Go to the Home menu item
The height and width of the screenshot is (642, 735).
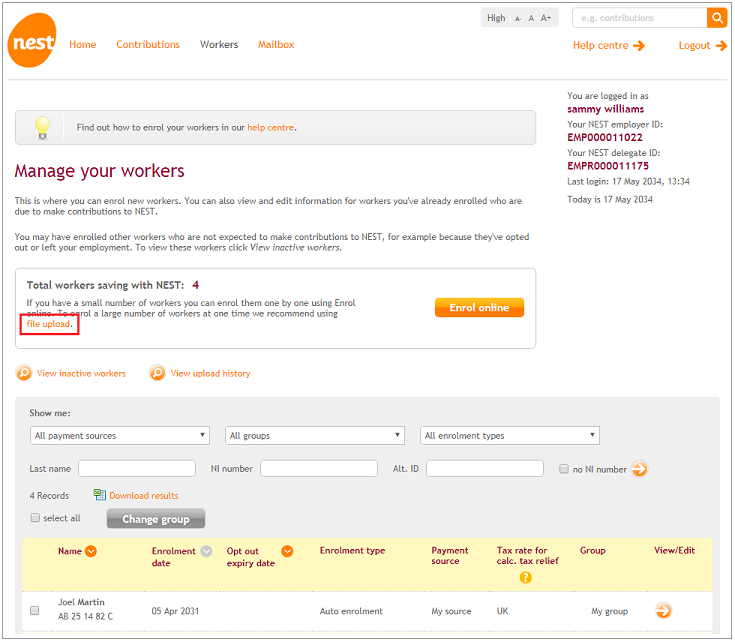(82, 45)
